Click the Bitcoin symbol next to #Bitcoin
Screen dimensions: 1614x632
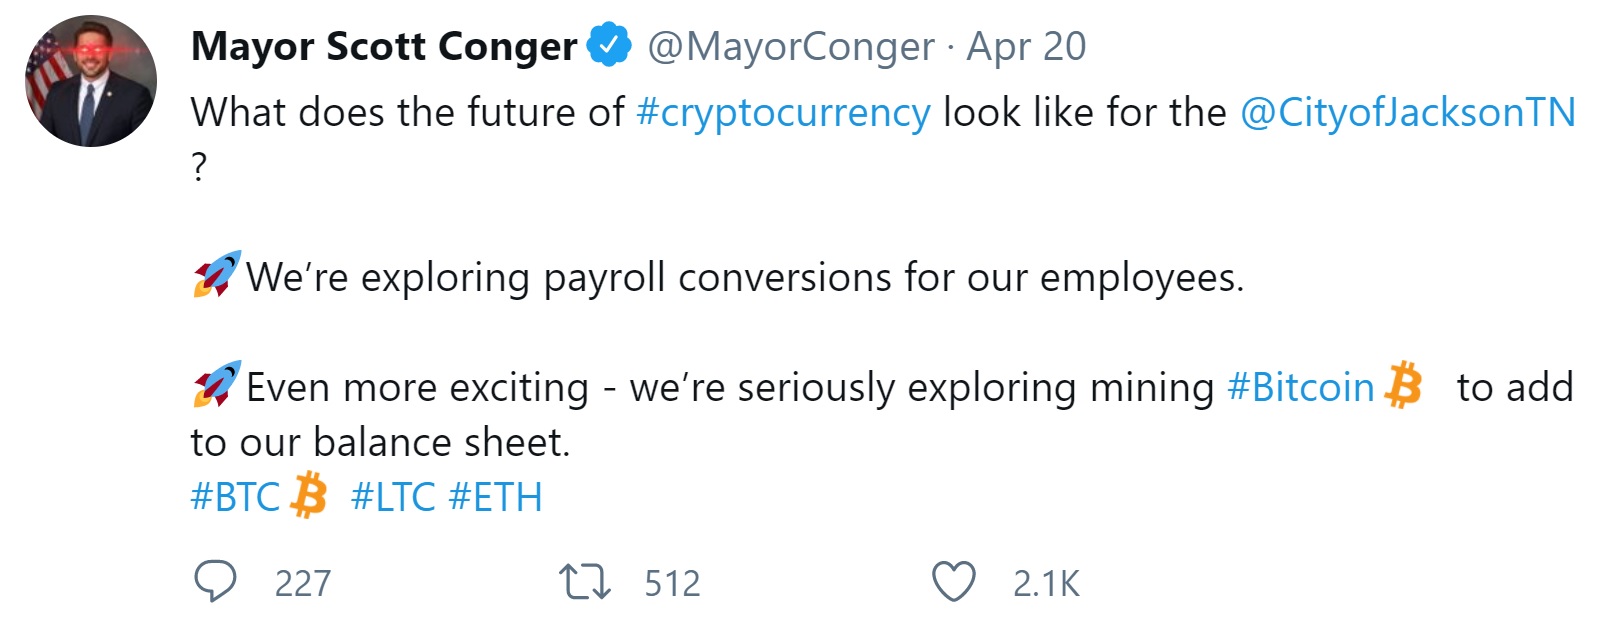[1404, 386]
